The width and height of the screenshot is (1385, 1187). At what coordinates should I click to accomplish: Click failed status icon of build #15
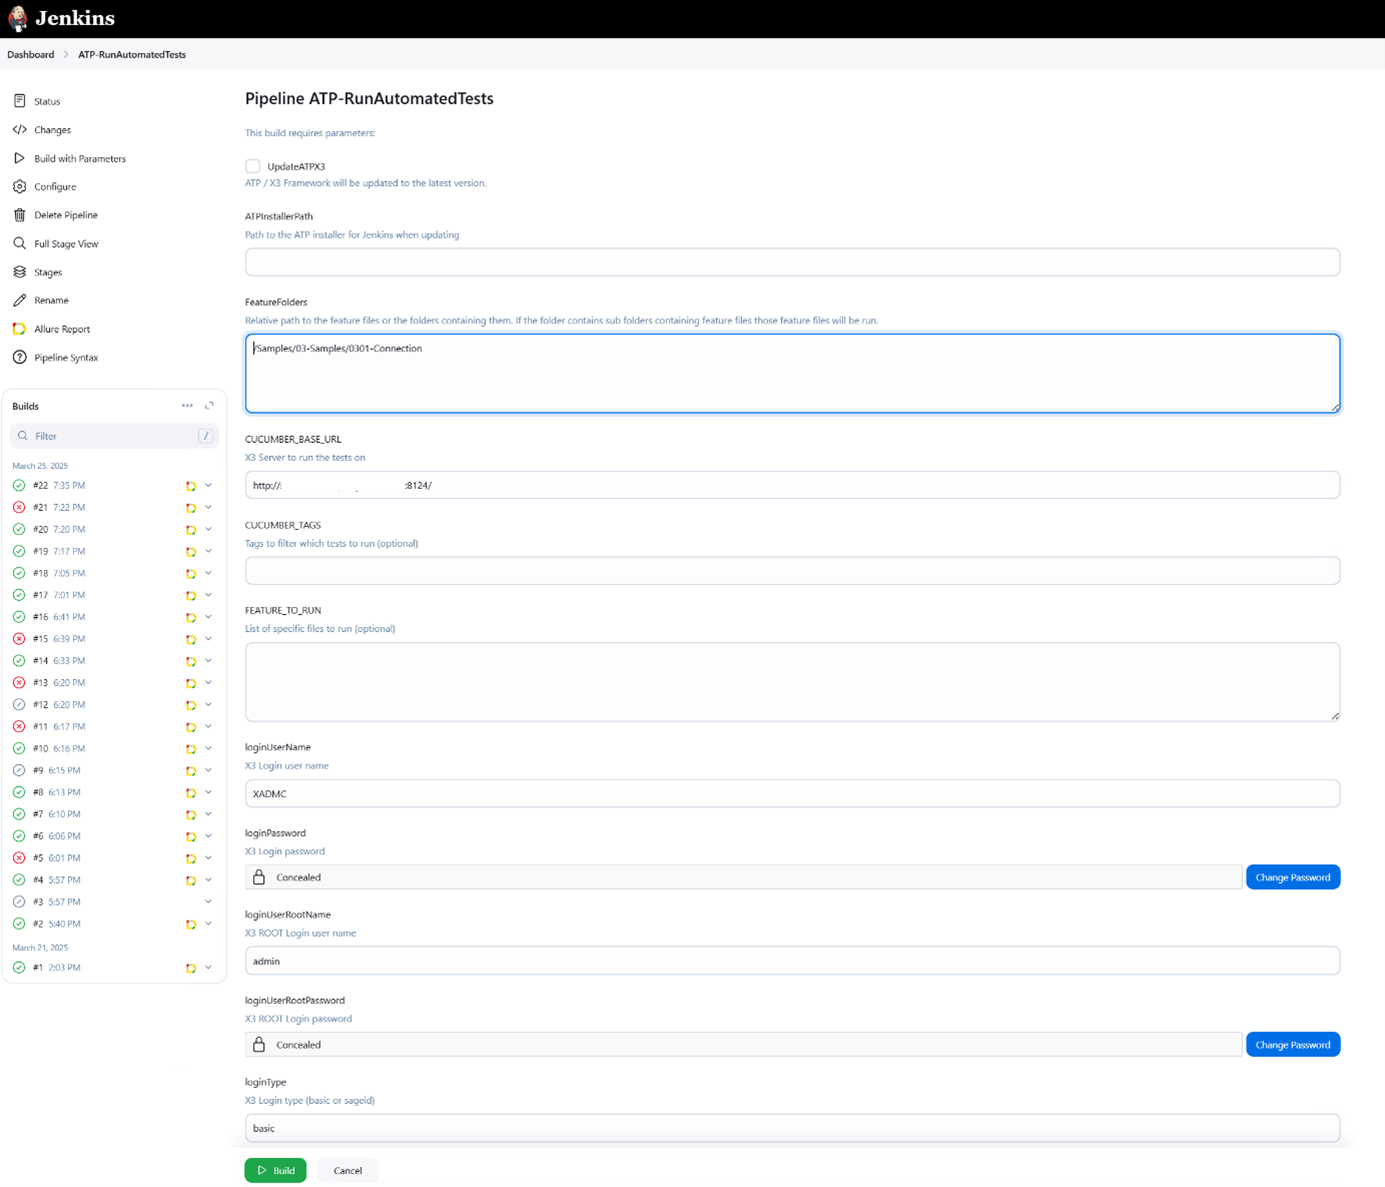pyautogui.click(x=19, y=639)
